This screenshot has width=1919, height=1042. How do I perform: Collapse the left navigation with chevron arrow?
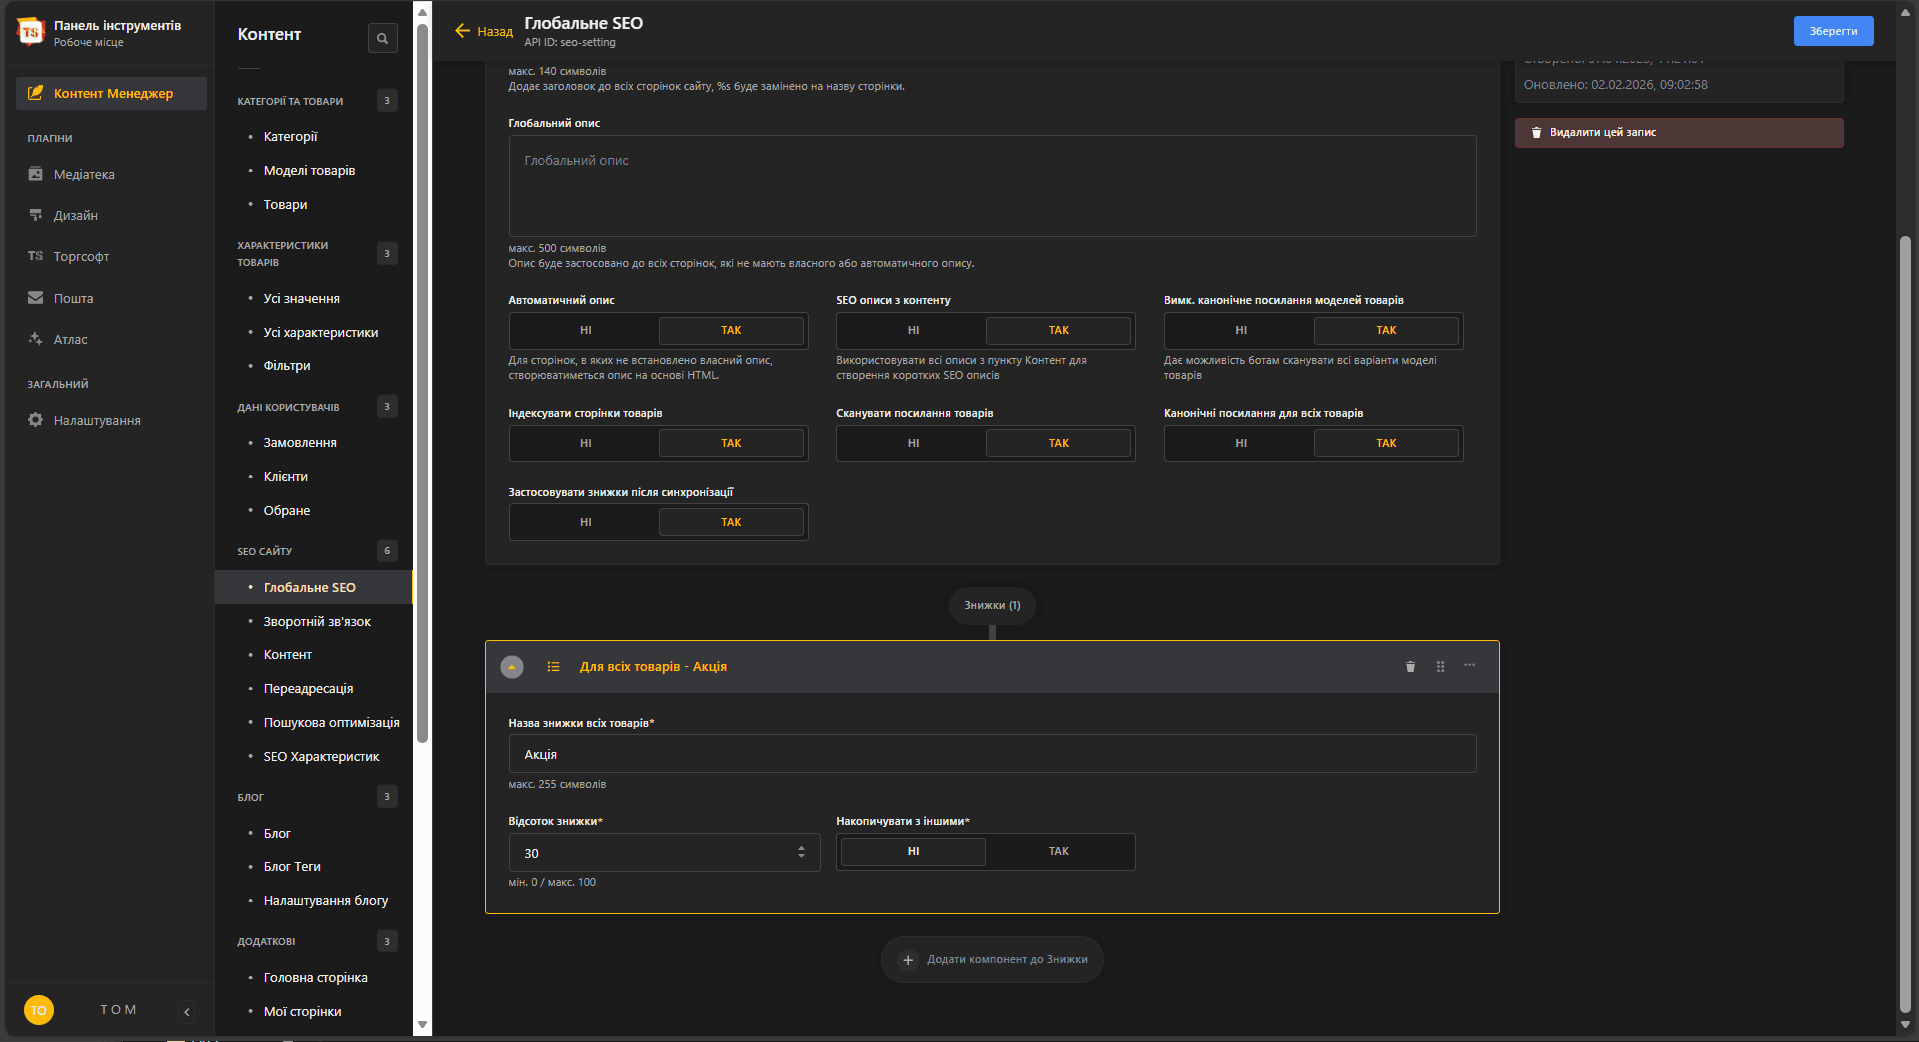[187, 1012]
